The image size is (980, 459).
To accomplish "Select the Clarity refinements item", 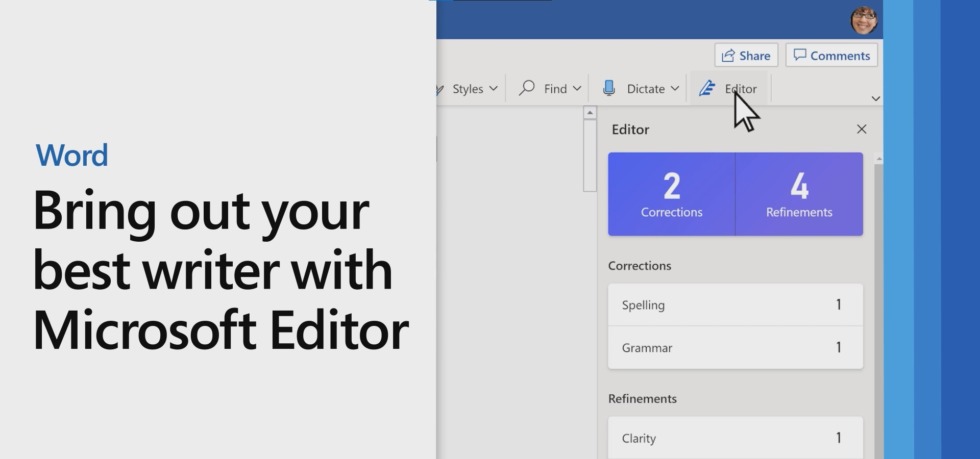I will pos(736,438).
